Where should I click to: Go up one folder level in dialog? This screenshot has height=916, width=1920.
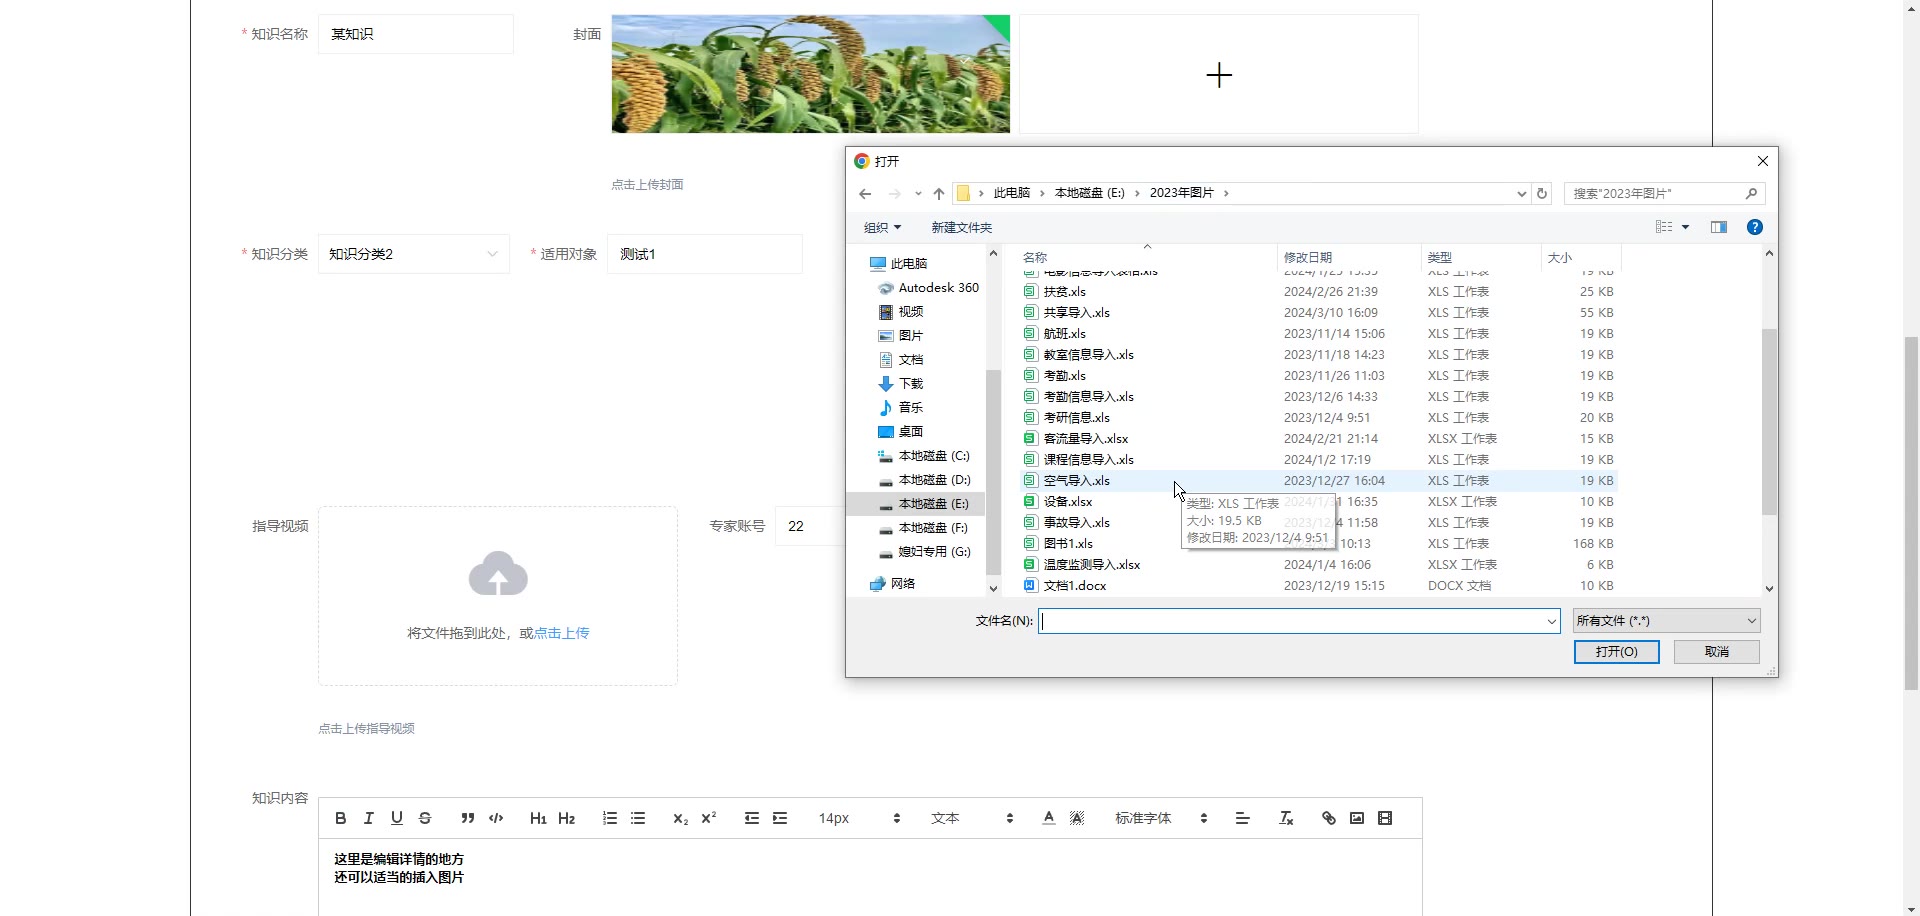938,194
